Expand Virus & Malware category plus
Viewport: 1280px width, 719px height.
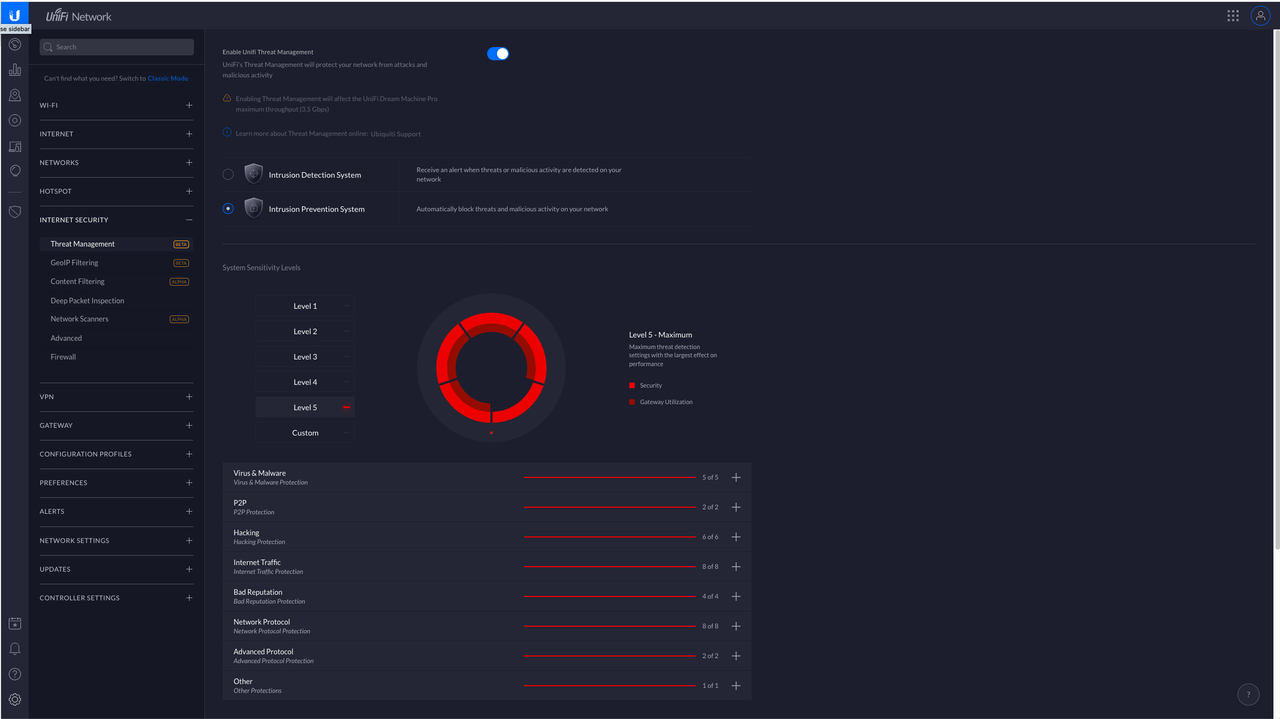pyautogui.click(x=736, y=477)
